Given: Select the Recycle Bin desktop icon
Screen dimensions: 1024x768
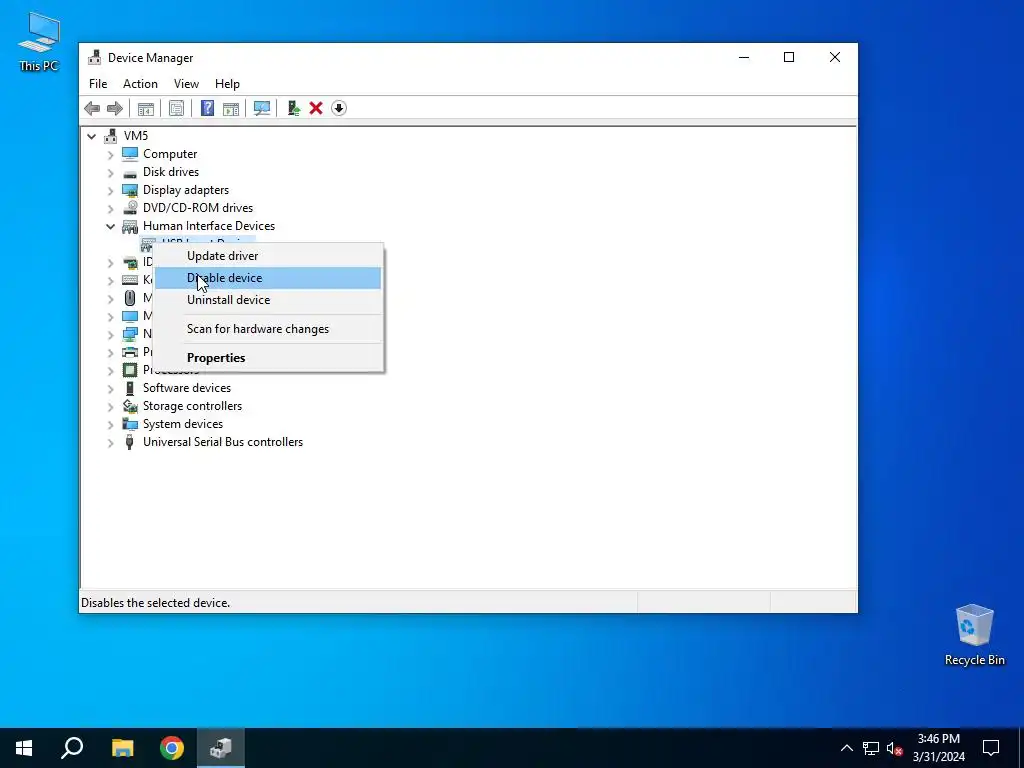Looking at the screenshot, I should (x=974, y=635).
